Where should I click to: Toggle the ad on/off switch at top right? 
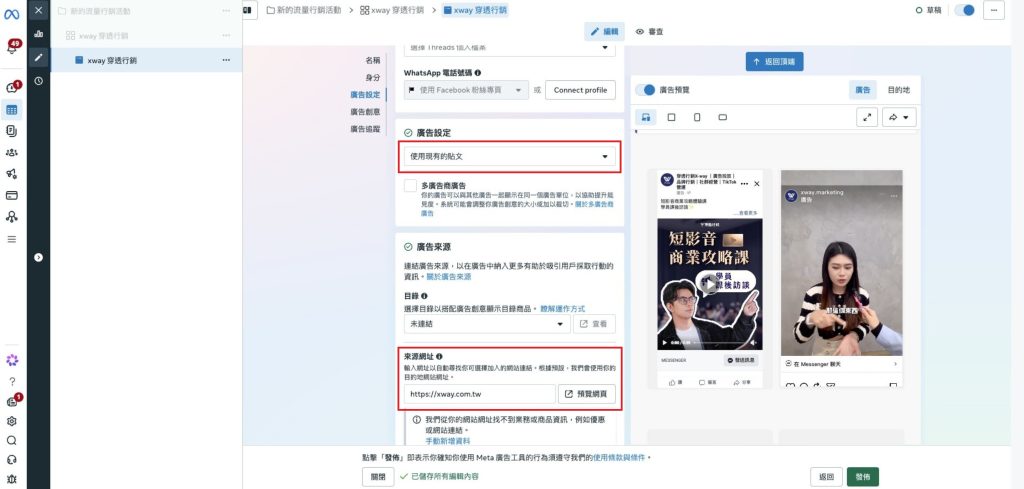(x=965, y=10)
